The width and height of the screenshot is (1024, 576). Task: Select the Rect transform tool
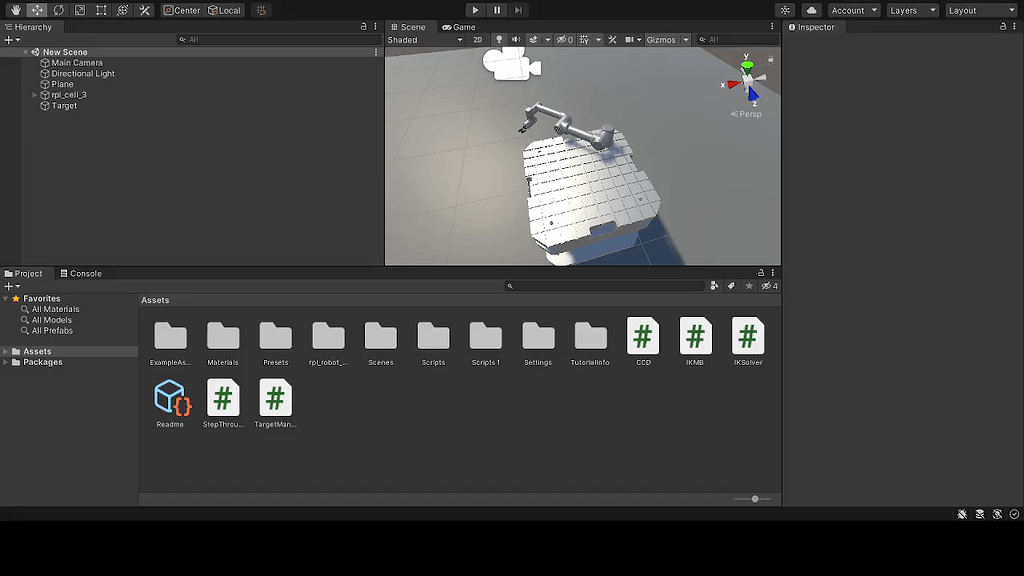[100, 10]
